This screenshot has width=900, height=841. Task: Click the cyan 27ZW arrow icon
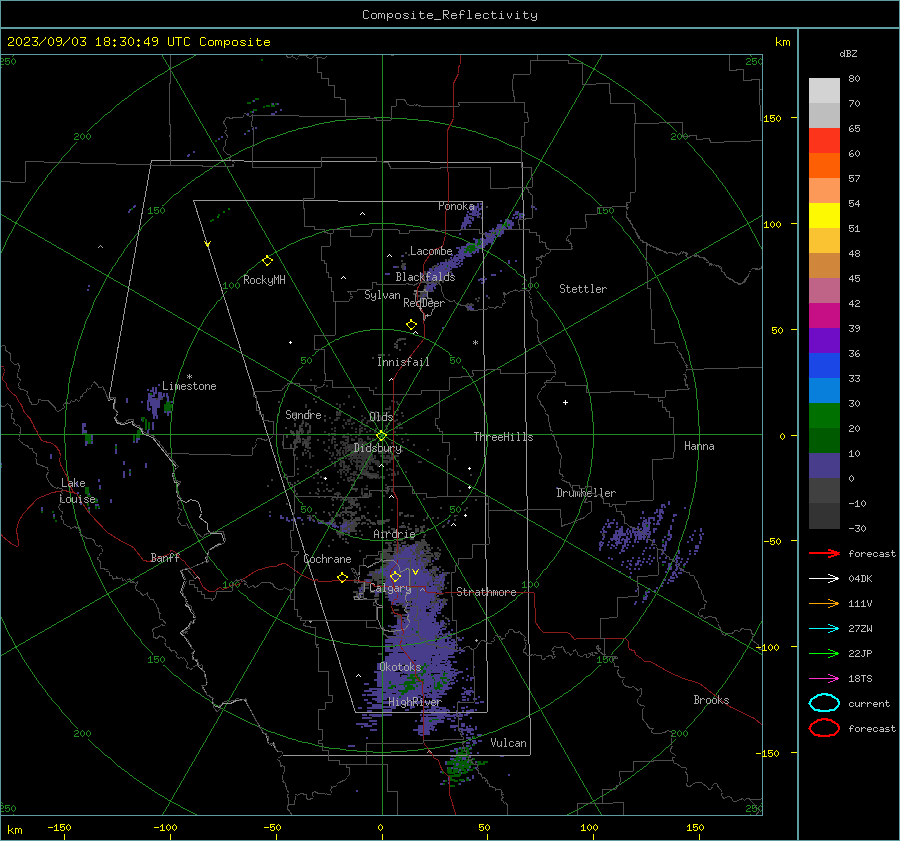[824, 629]
